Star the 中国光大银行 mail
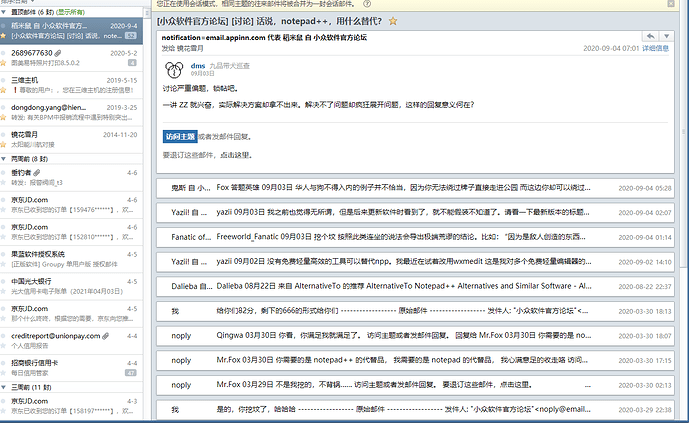 click(3, 292)
